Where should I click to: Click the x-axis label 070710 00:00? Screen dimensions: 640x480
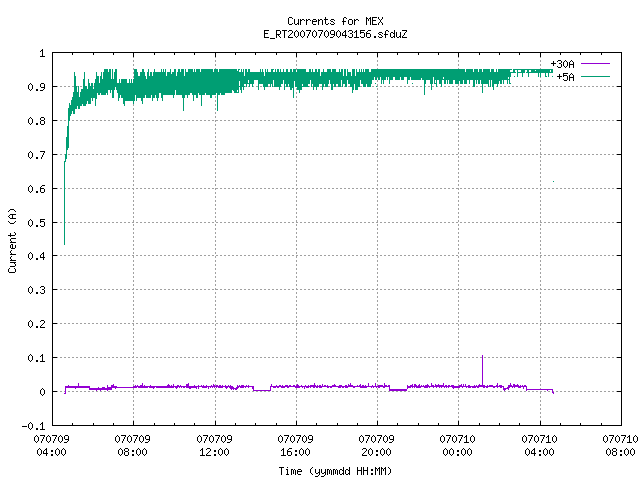point(458,446)
